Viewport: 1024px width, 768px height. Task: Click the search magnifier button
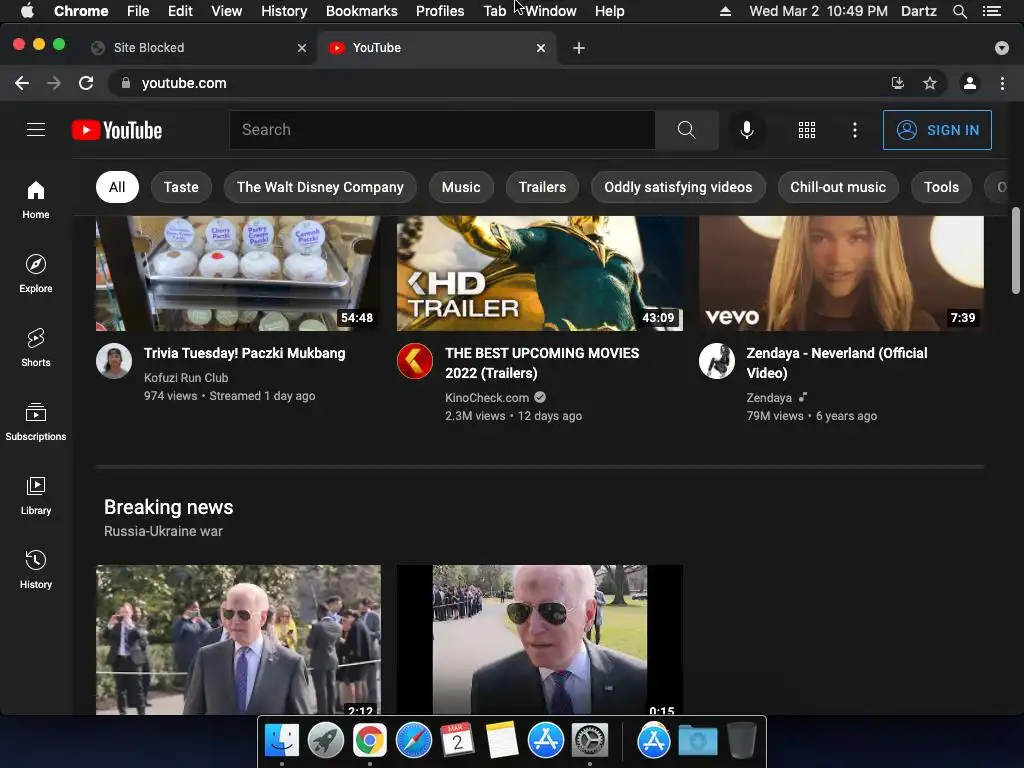(686, 130)
